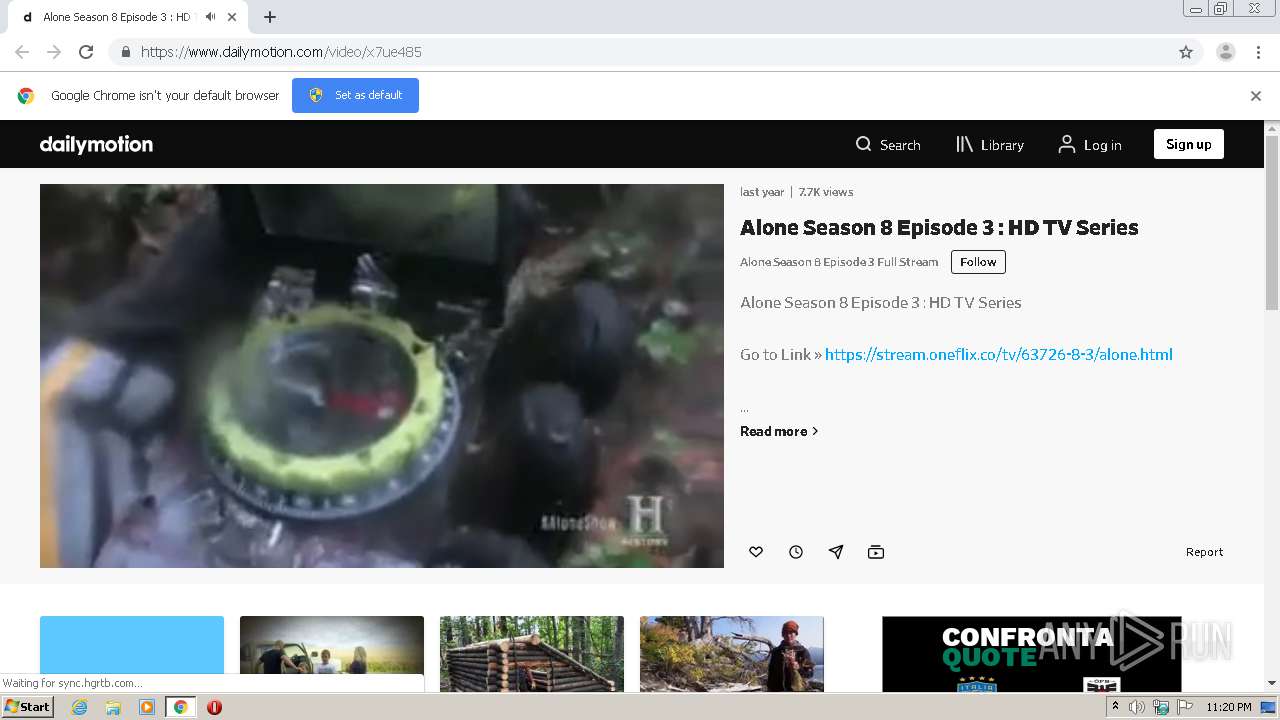Go forward in browser history
Image resolution: width=1280 pixels, height=720 pixels.
tap(54, 52)
